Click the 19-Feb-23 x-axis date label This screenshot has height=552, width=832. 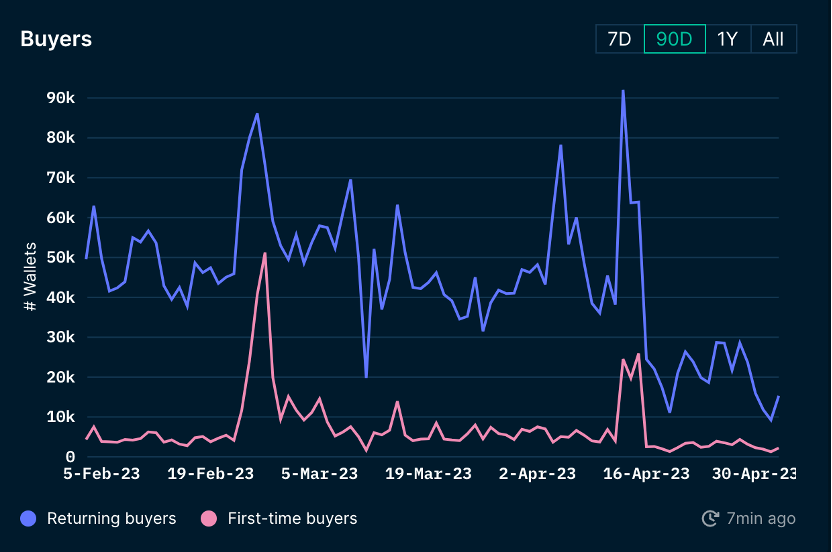click(x=211, y=473)
